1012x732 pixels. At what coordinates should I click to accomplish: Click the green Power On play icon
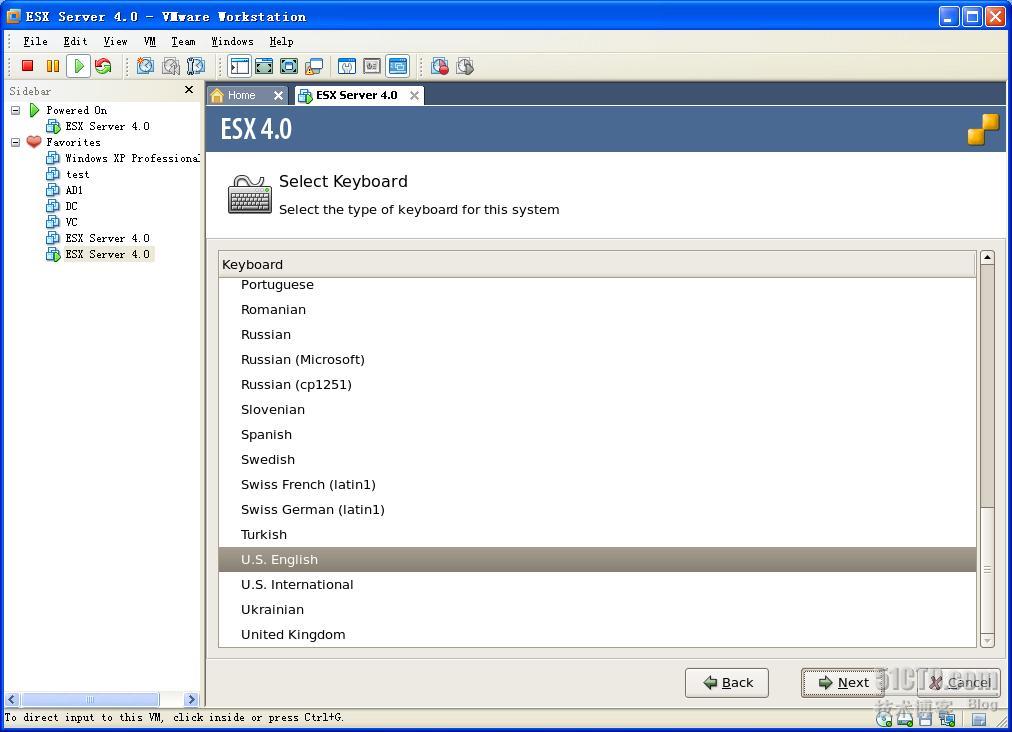click(79, 66)
